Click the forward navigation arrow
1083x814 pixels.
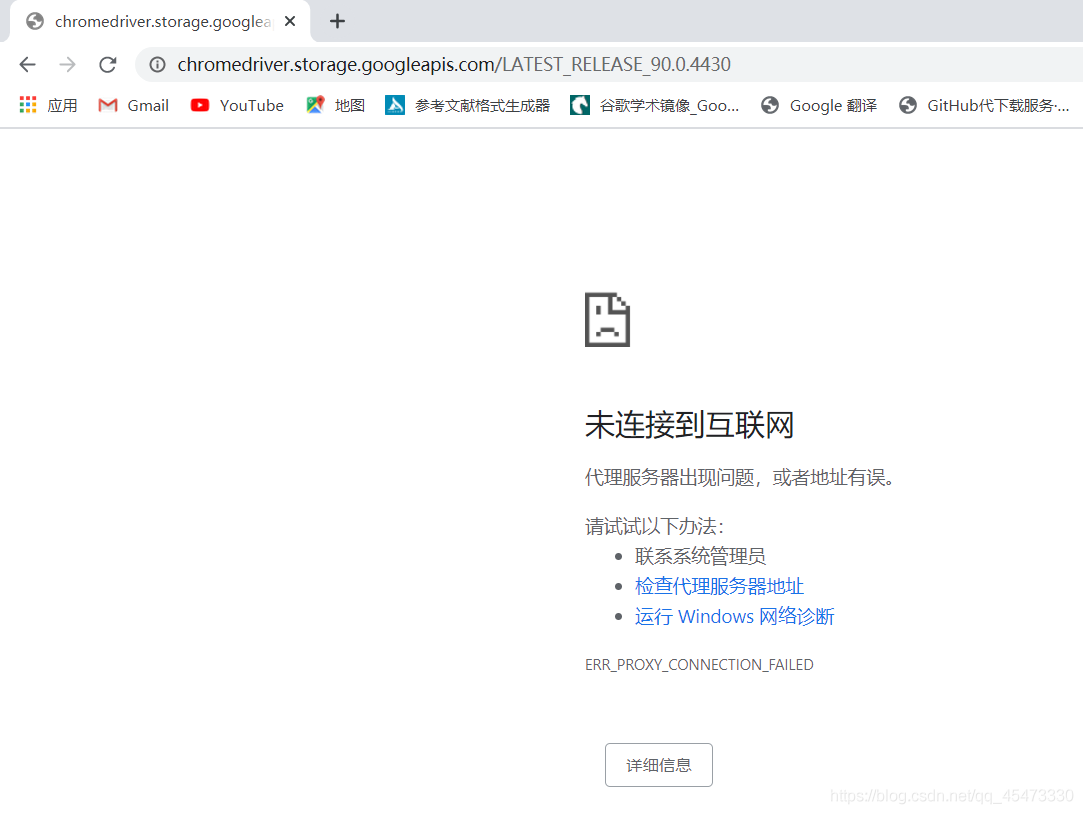(x=67, y=64)
